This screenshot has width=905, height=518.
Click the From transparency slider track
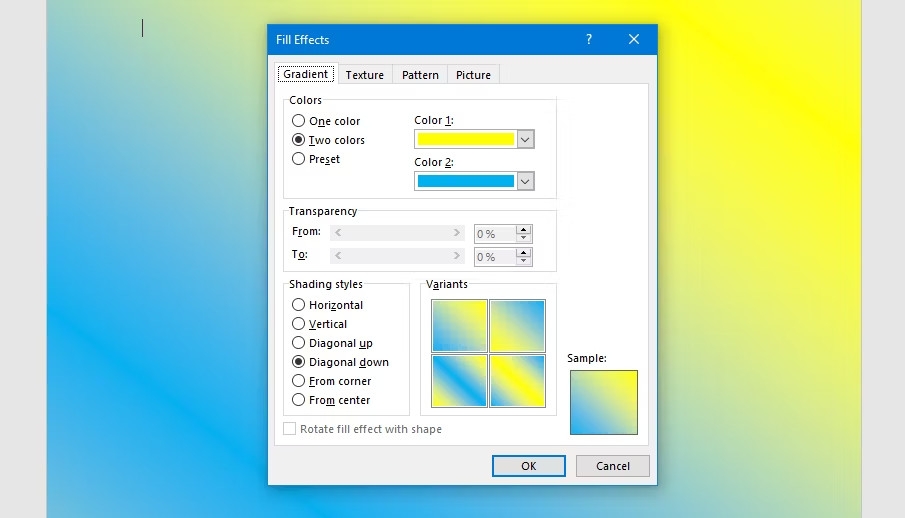(x=397, y=233)
